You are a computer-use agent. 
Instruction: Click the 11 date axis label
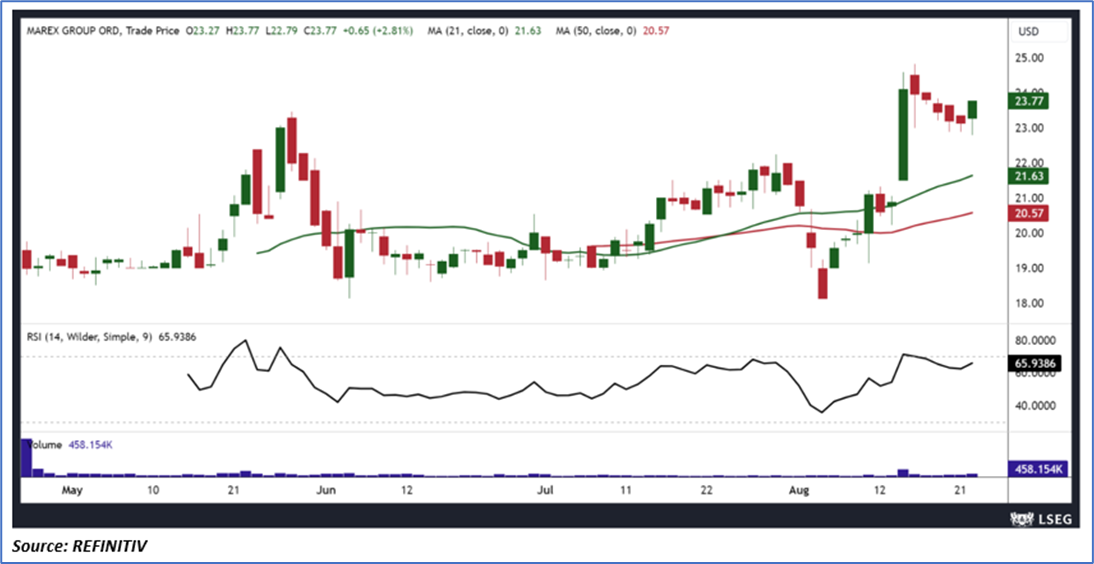click(627, 491)
